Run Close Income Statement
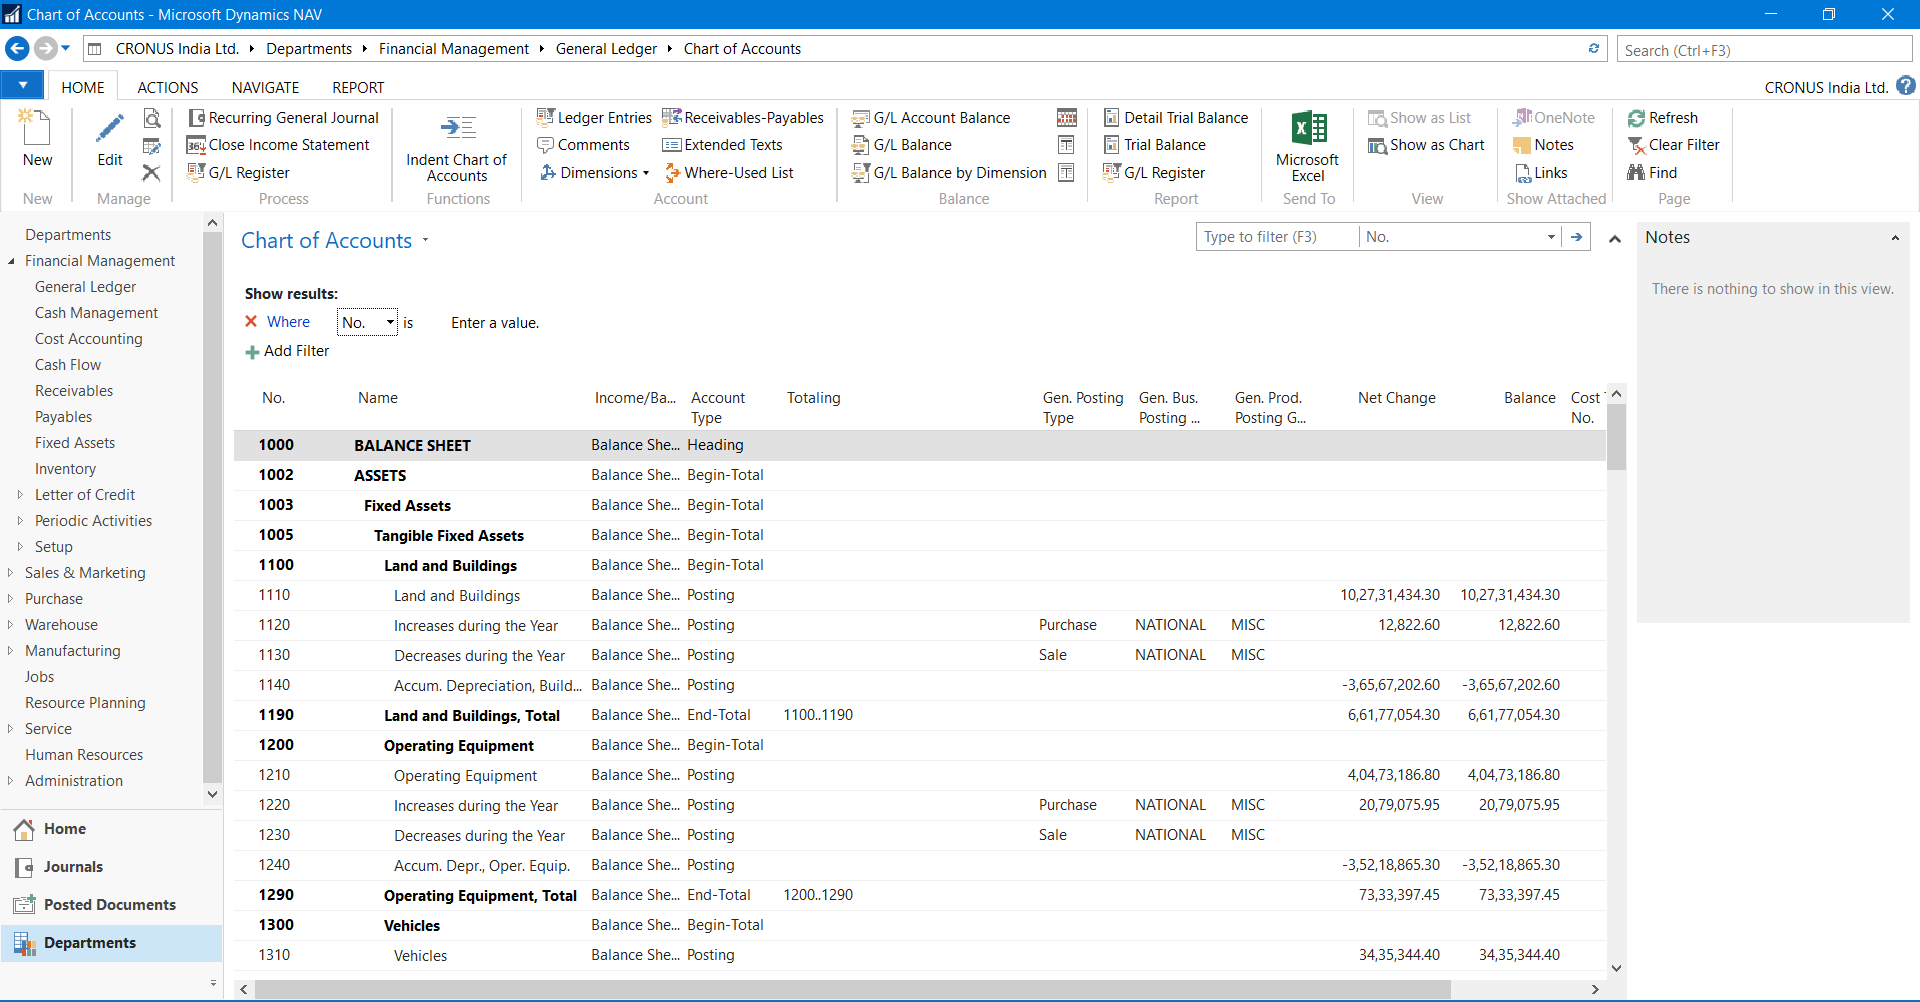Screen dimensions: 1920x1002 [279, 145]
